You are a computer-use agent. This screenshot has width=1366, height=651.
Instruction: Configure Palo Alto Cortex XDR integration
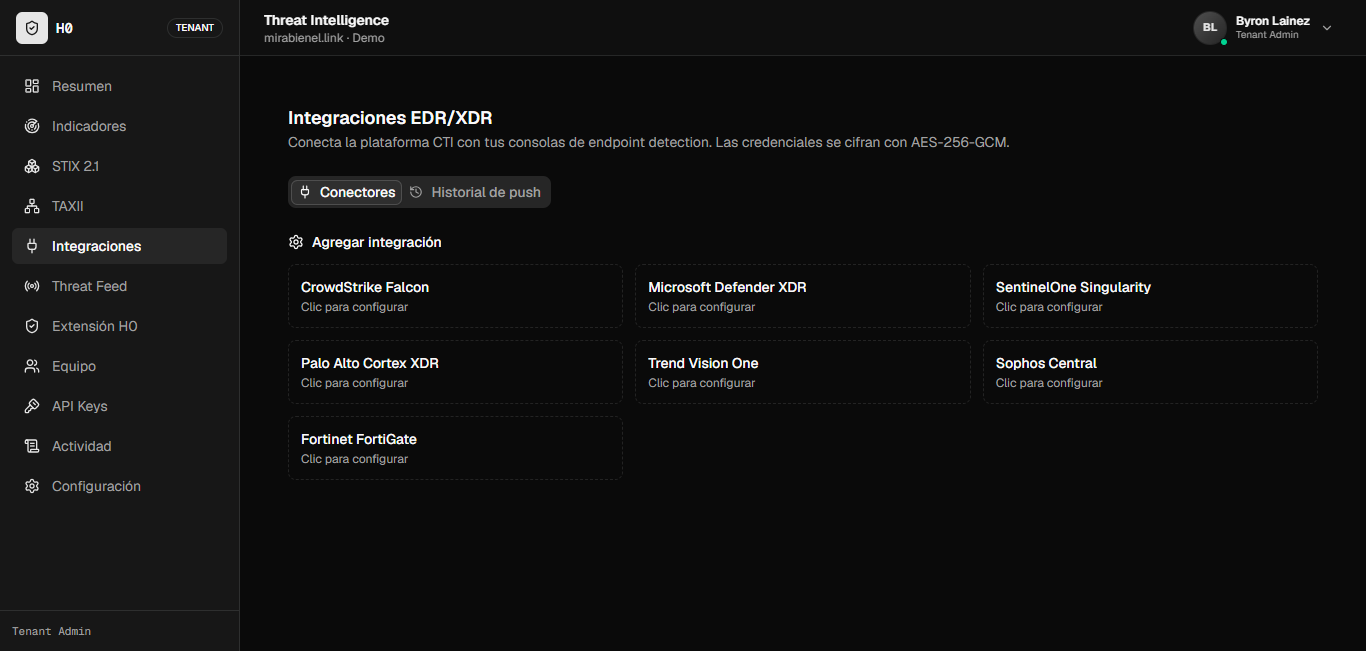click(455, 372)
